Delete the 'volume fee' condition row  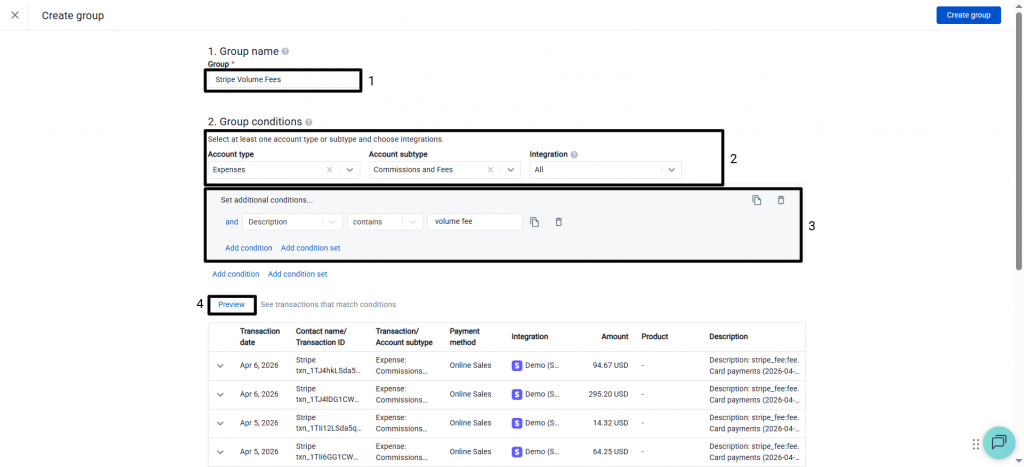click(x=559, y=222)
